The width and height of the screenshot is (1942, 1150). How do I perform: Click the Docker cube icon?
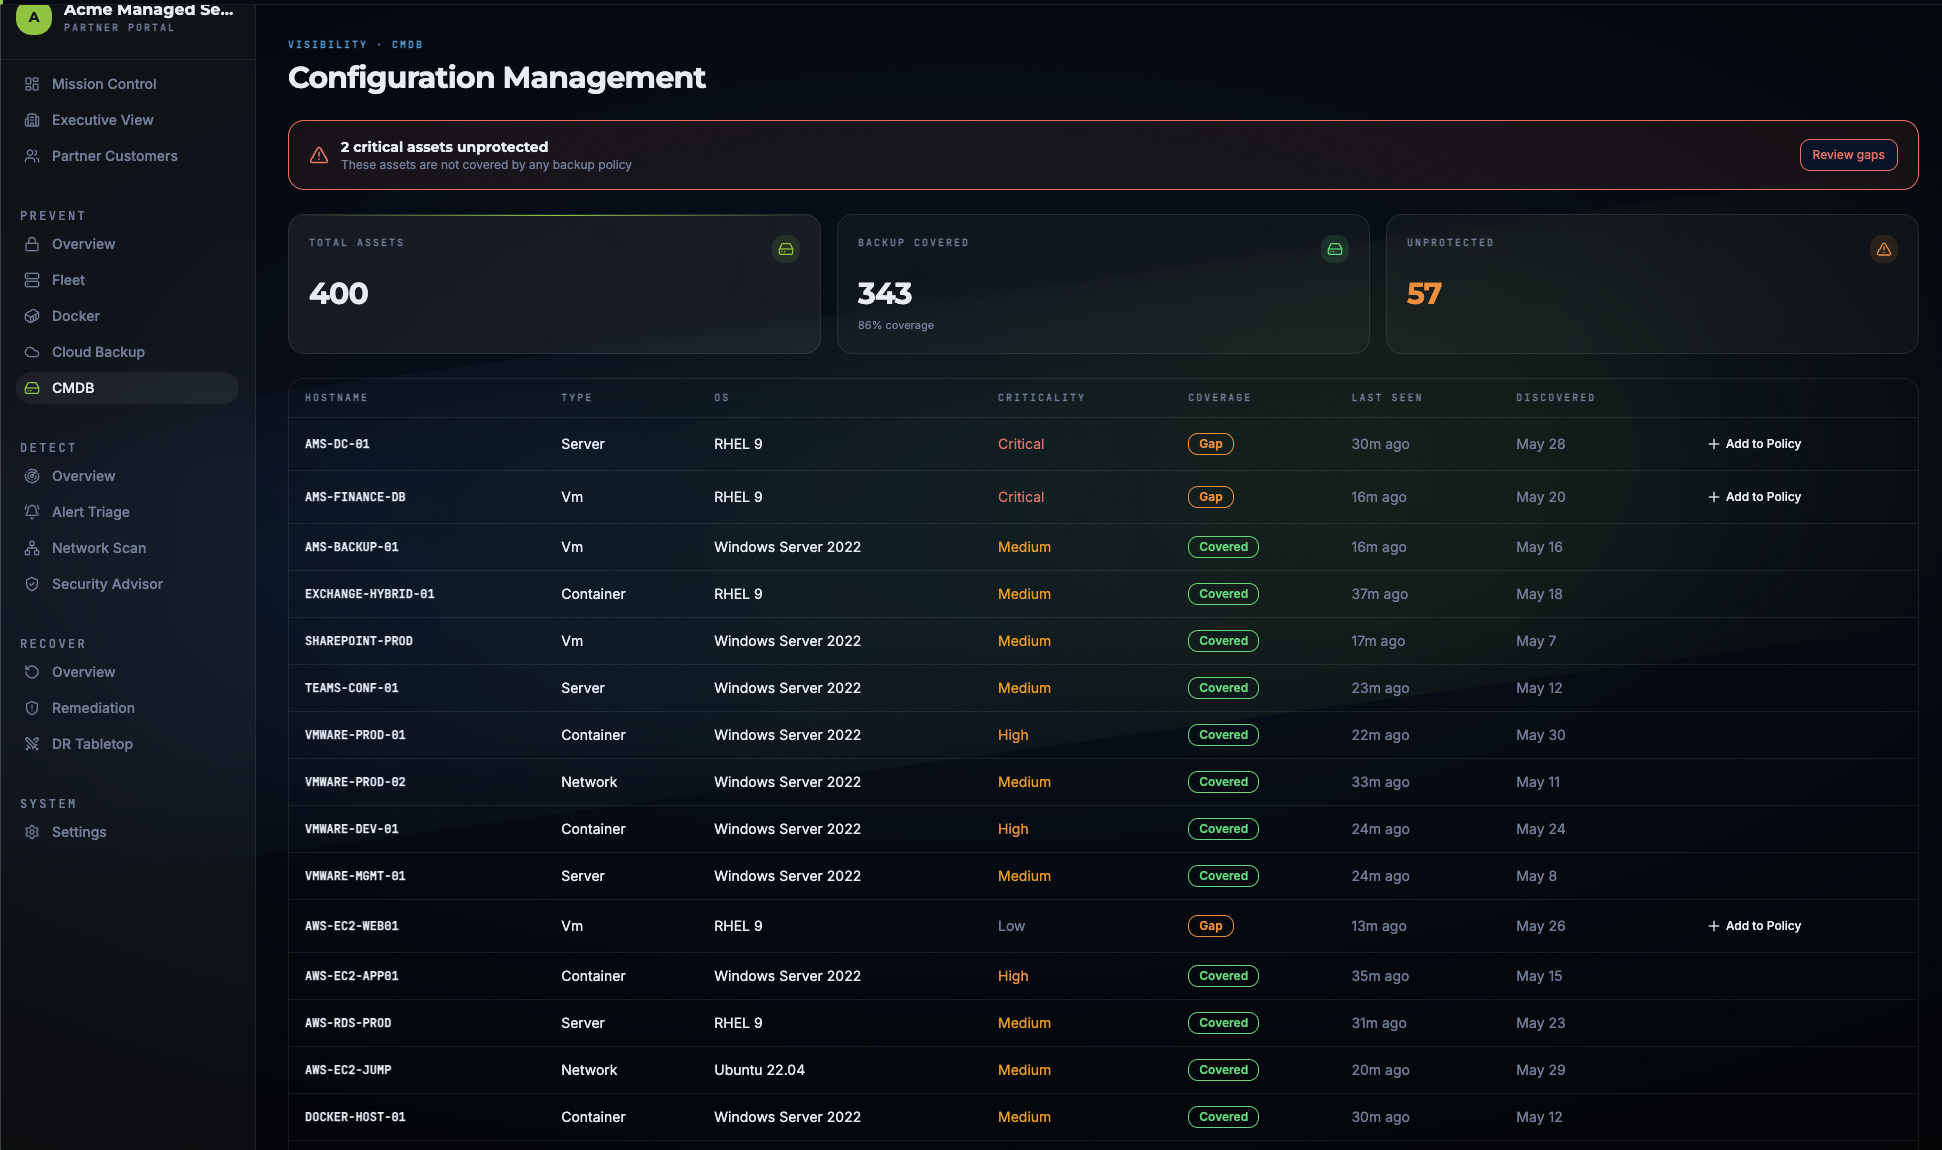tap(32, 316)
